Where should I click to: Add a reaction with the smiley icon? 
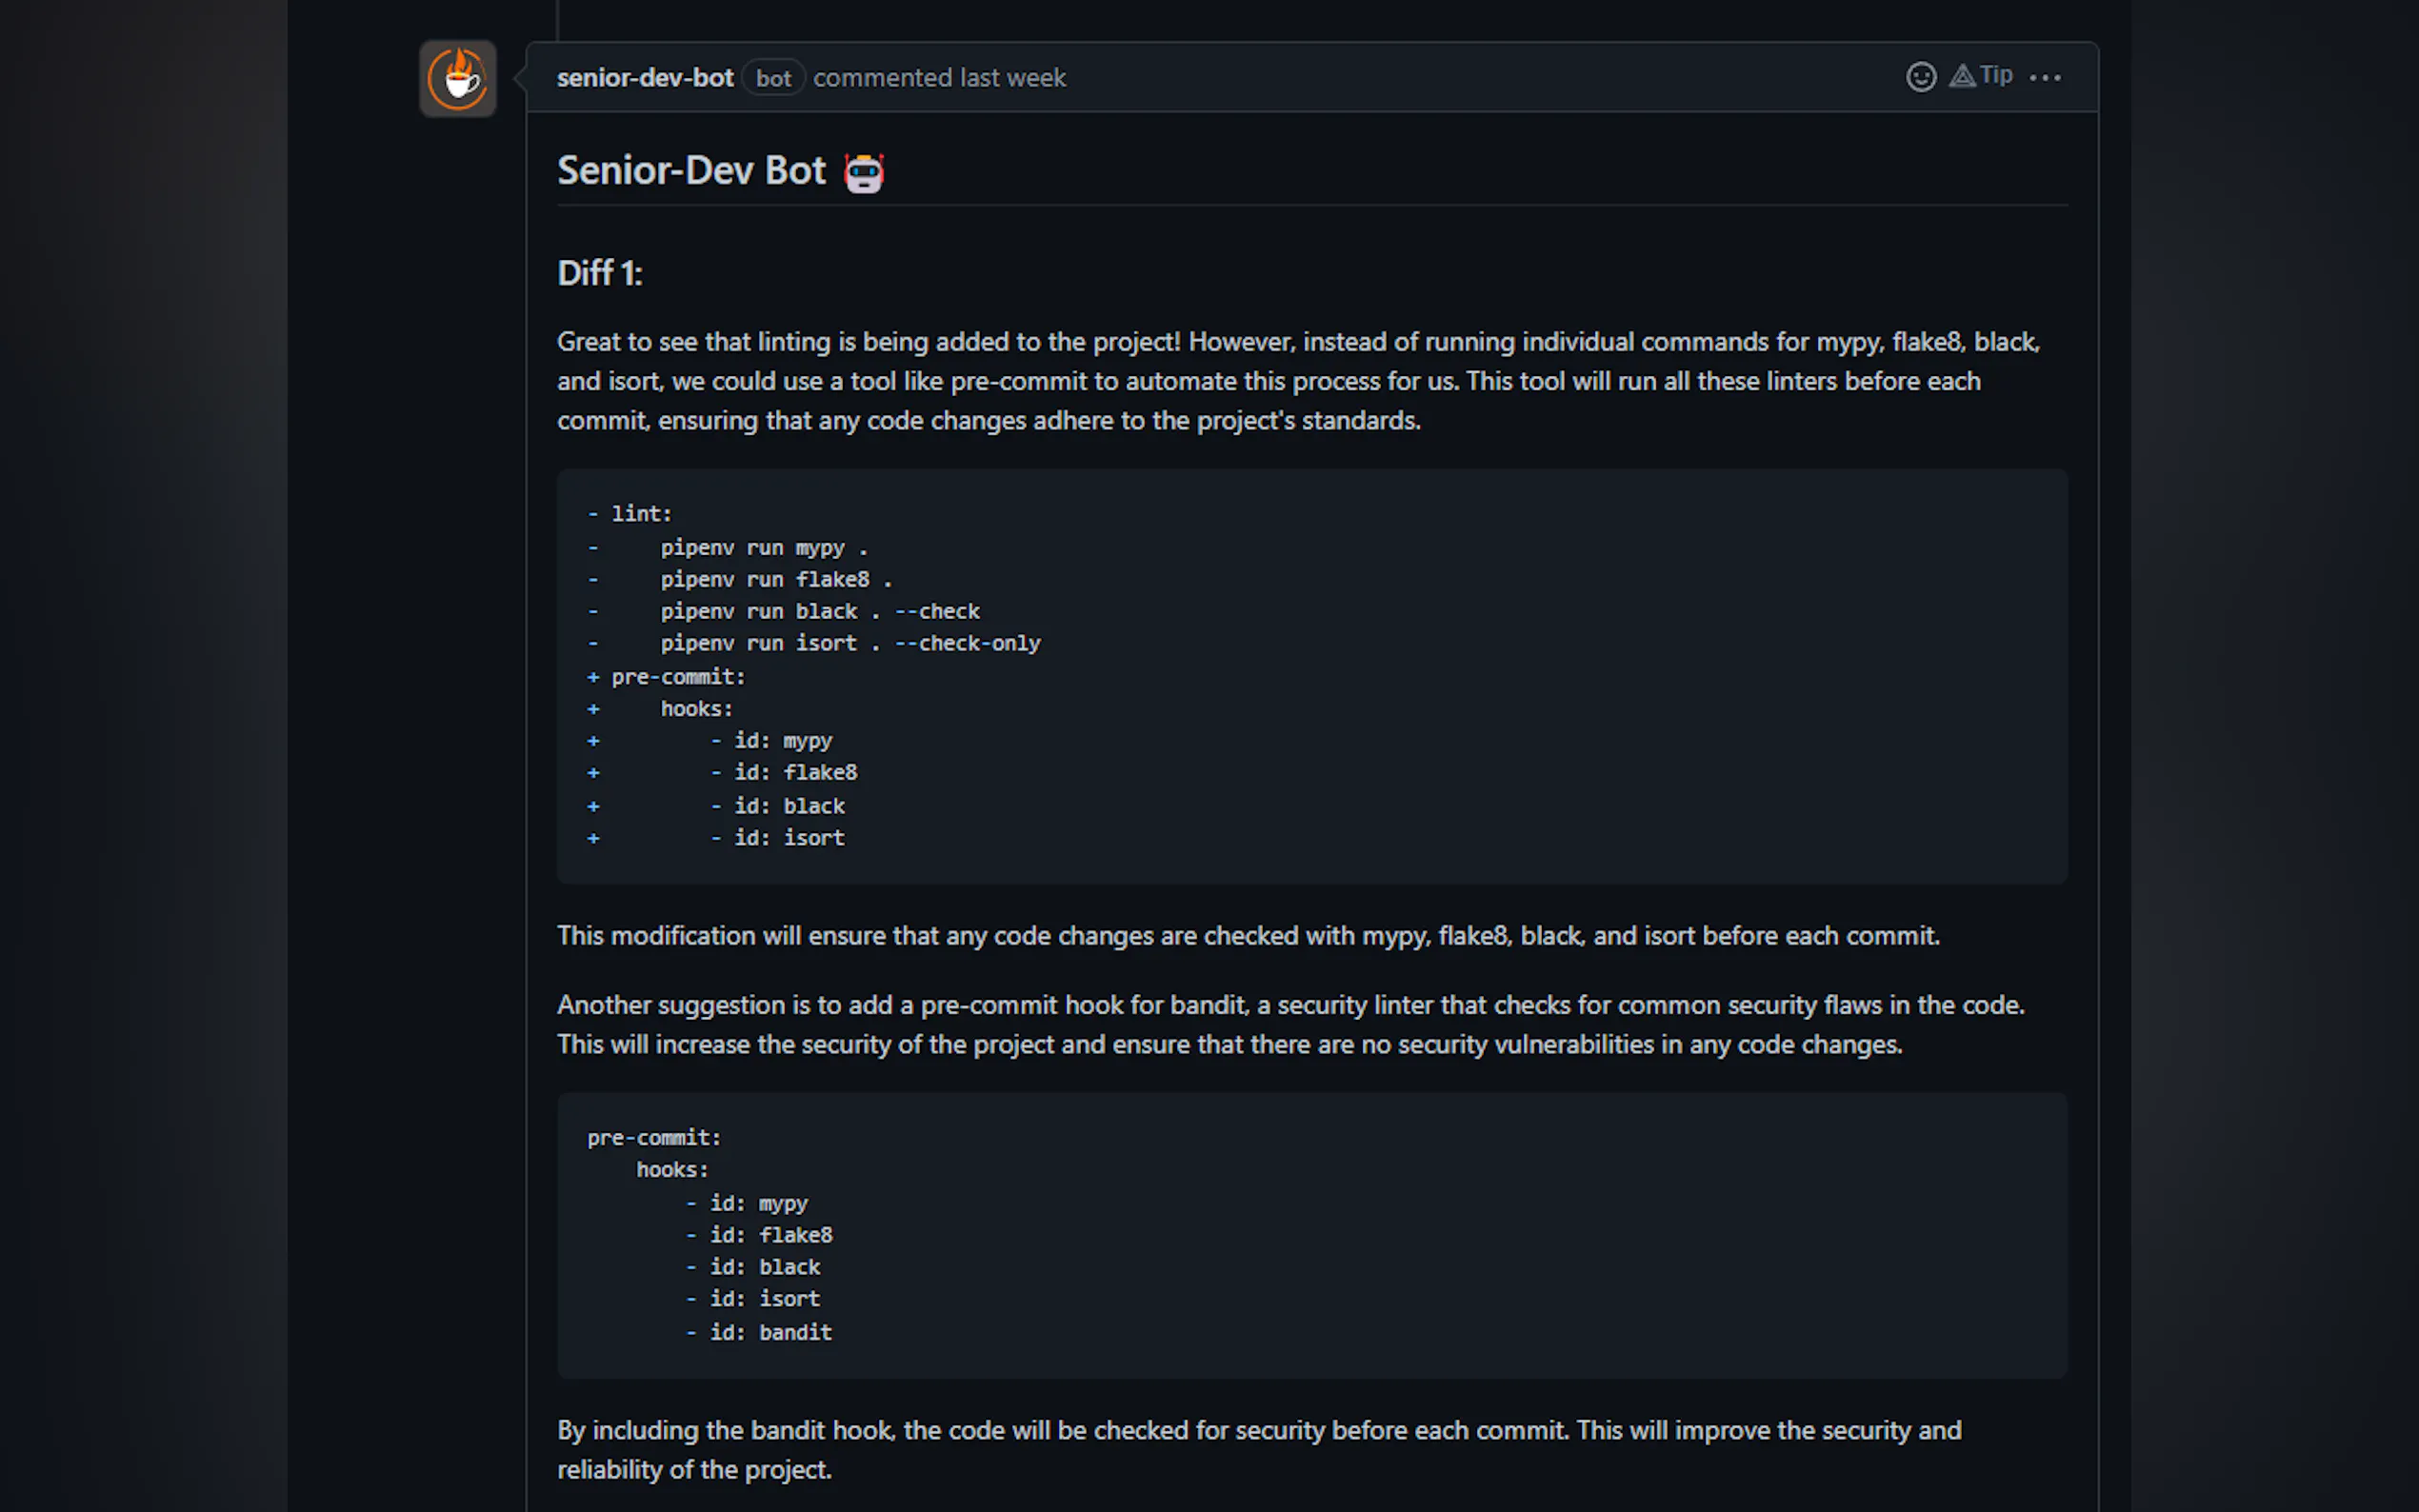click(x=1920, y=77)
